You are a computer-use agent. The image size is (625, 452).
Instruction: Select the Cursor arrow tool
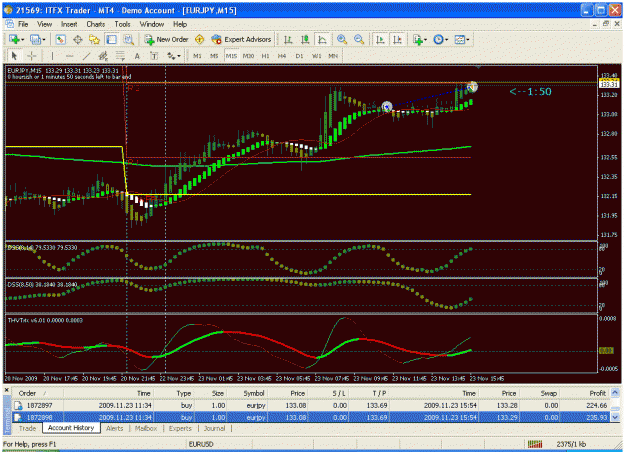15,56
